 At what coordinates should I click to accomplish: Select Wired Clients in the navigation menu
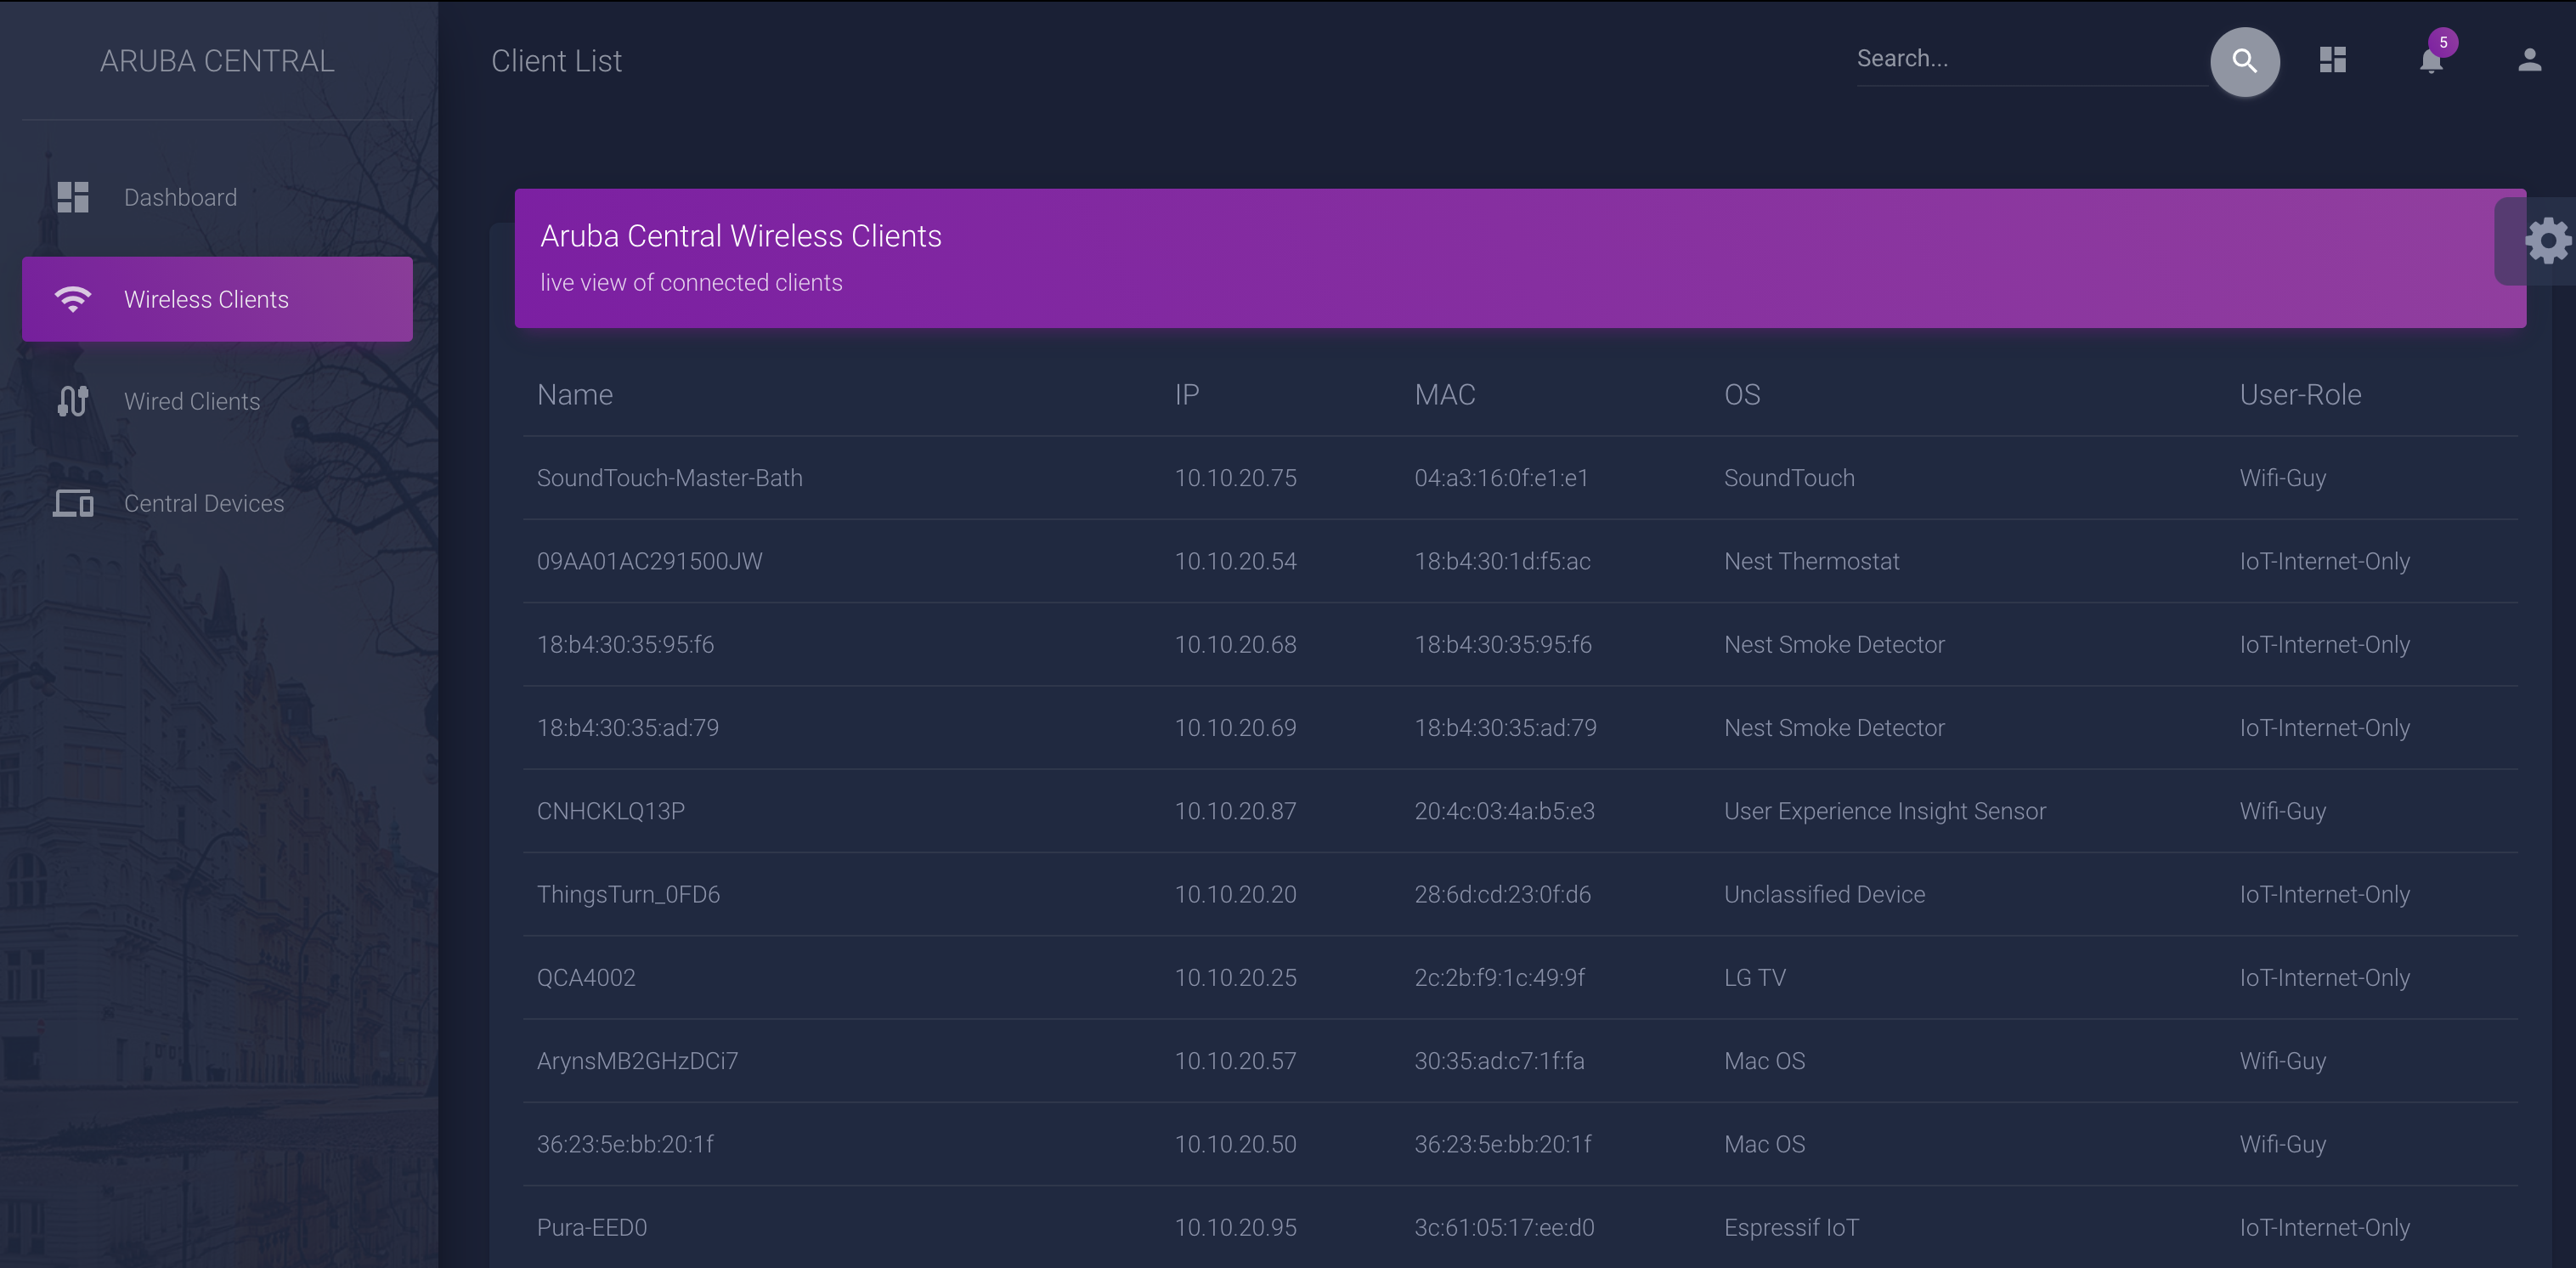(191, 401)
